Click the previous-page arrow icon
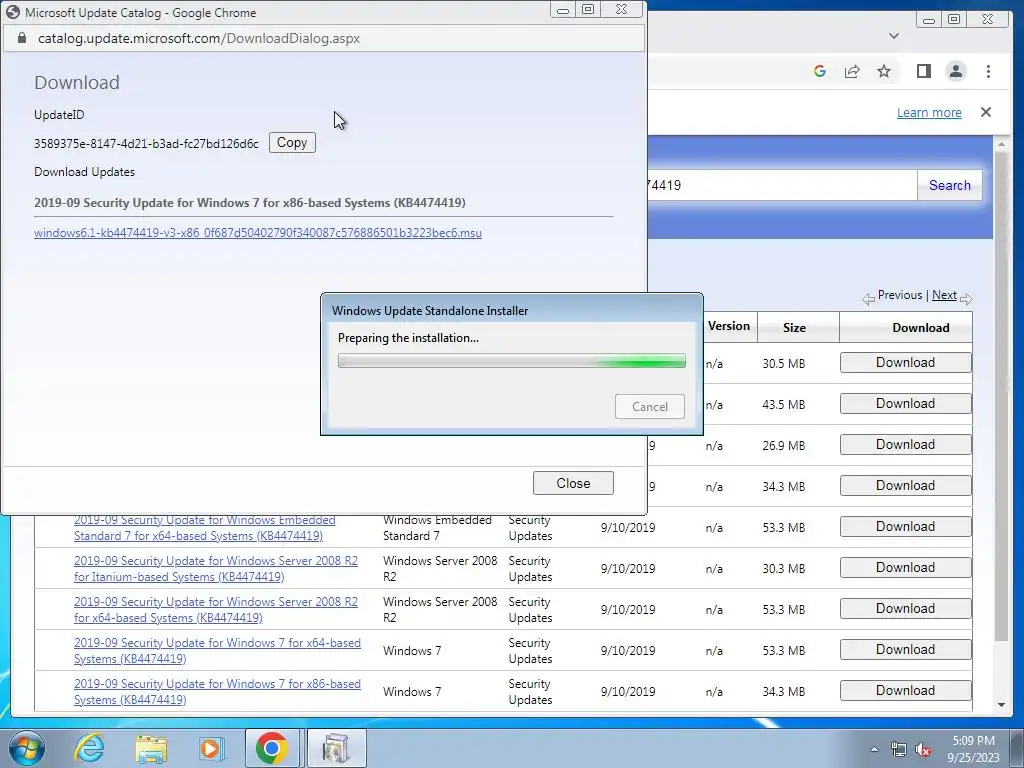Image resolution: width=1024 pixels, height=768 pixels. [x=868, y=298]
